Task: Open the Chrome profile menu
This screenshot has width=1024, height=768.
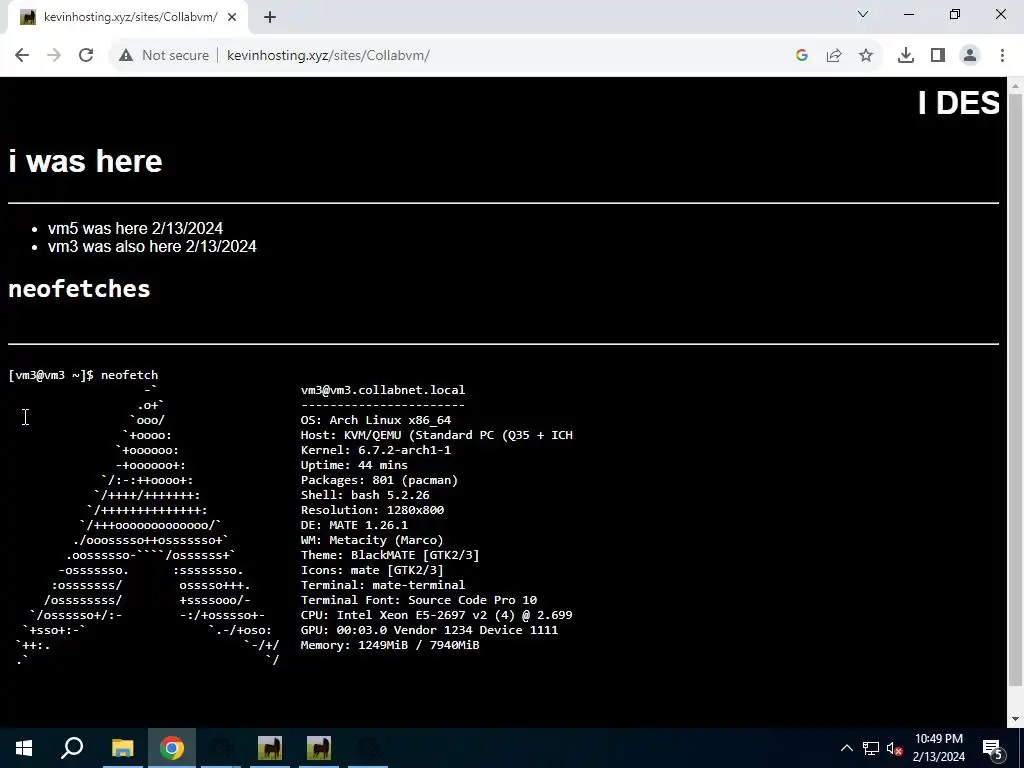Action: 970,56
